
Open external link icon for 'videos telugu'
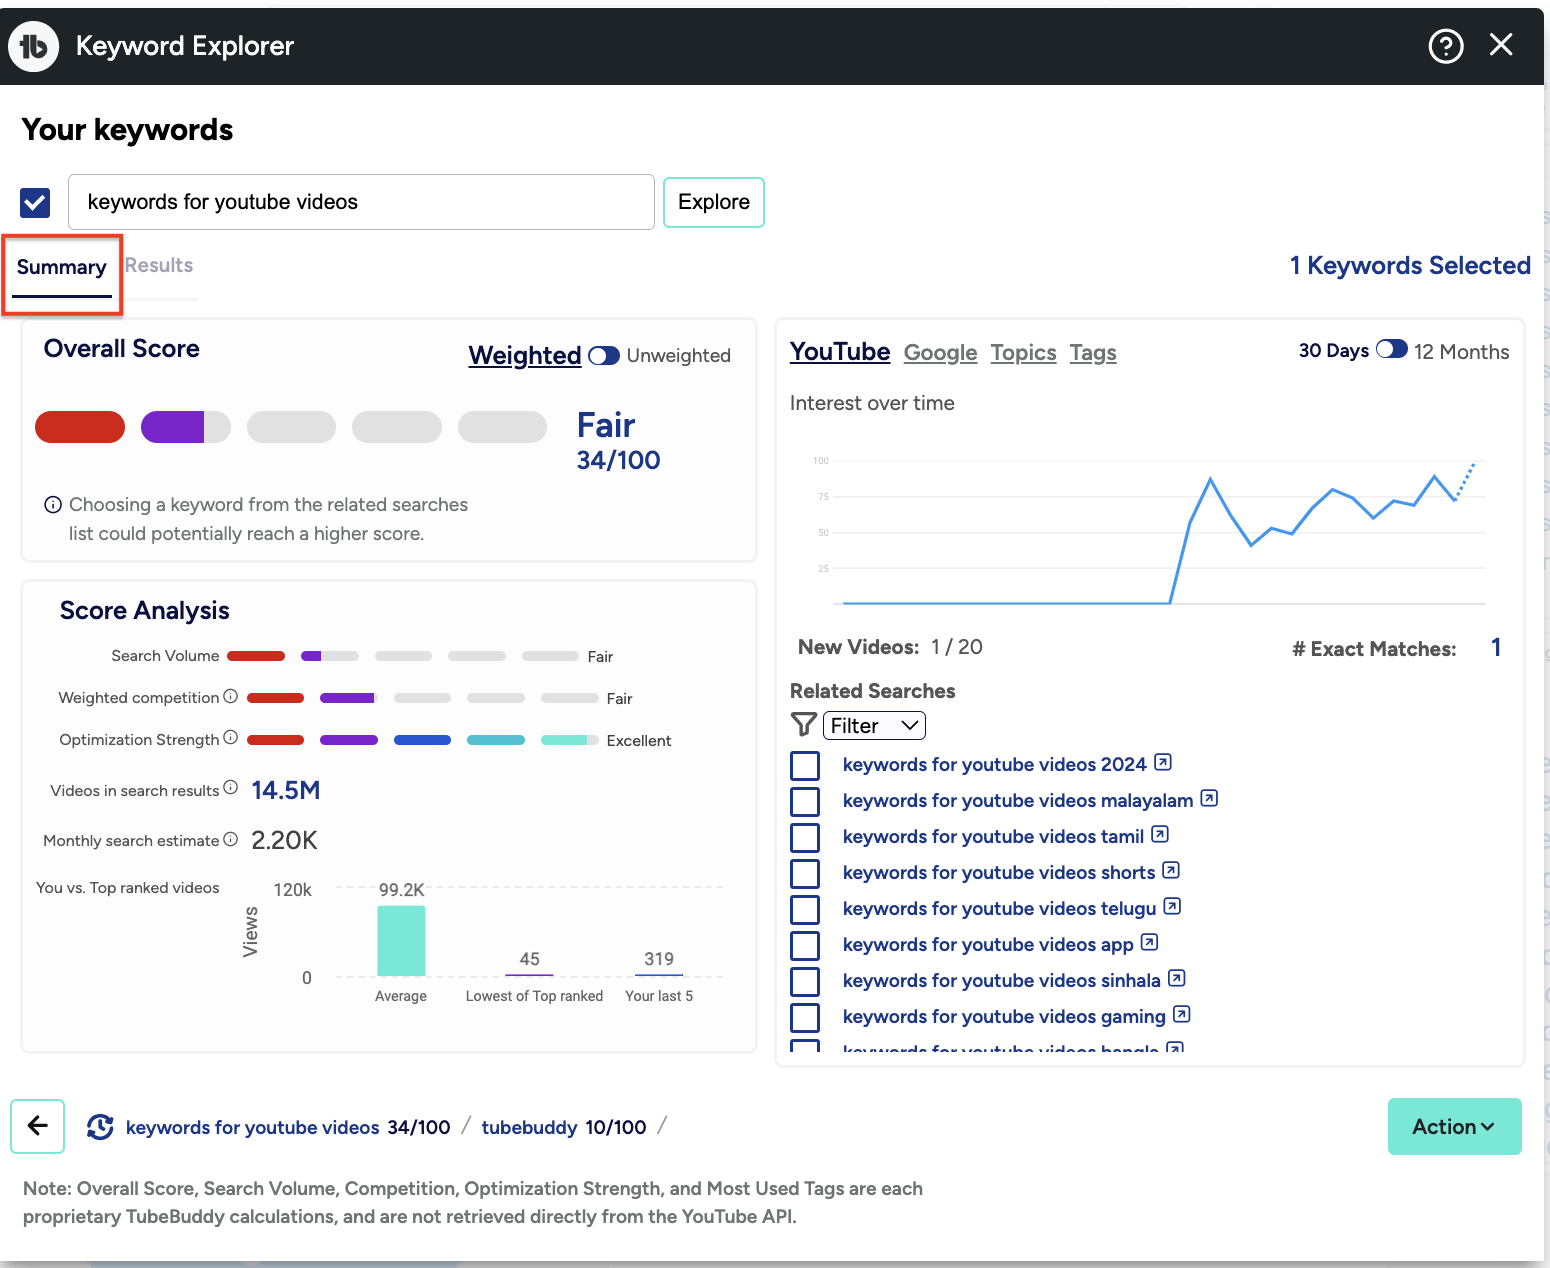[1172, 906]
